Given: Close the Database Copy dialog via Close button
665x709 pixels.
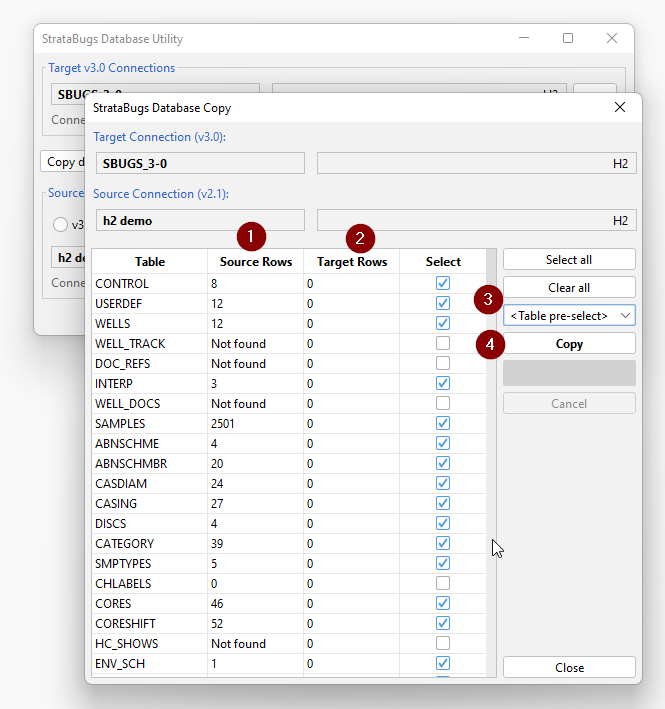Looking at the screenshot, I should [x=569, y=667].
